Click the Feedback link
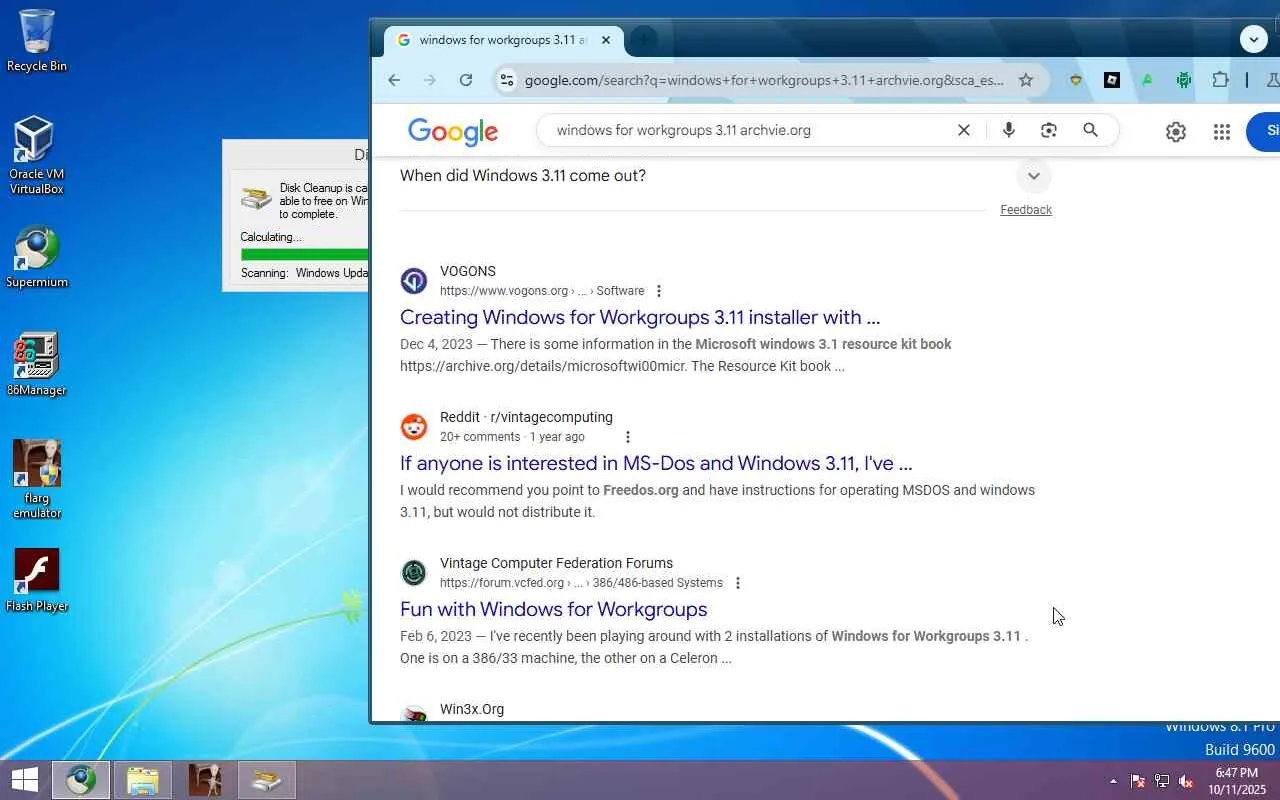1280x800 pixels. point(1026,210)
